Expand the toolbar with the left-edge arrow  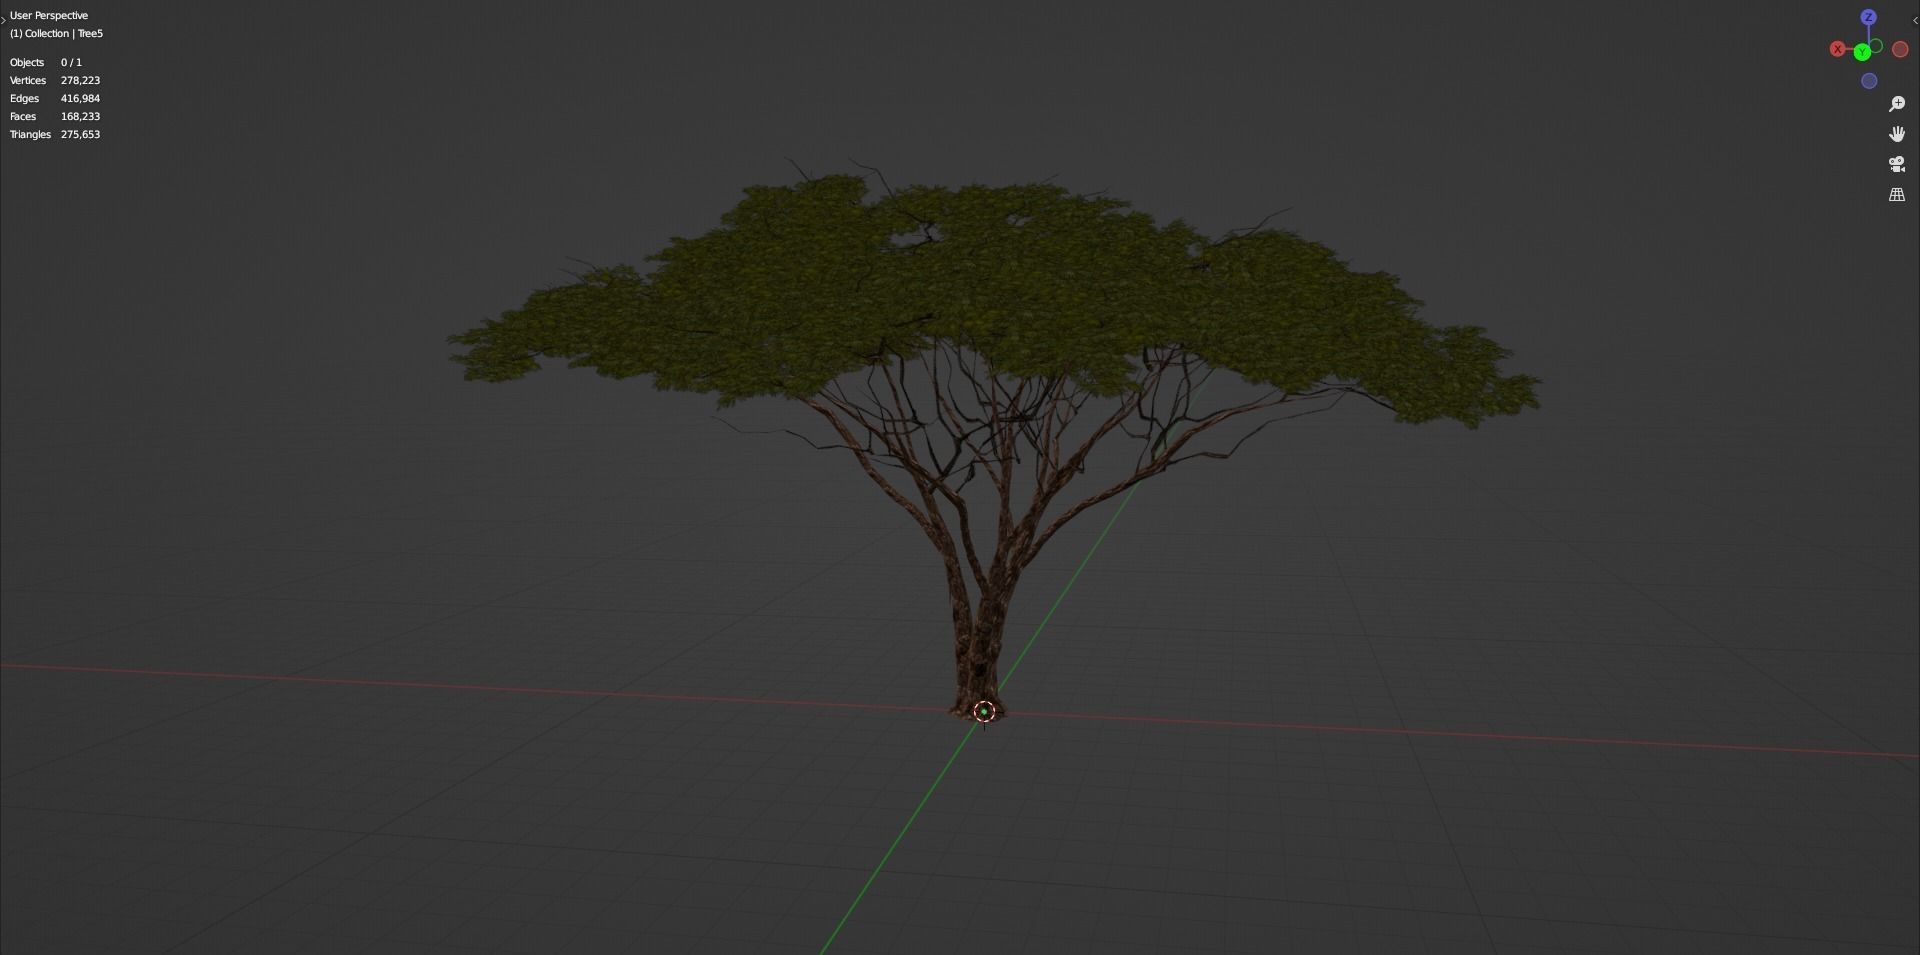(3, 20)
